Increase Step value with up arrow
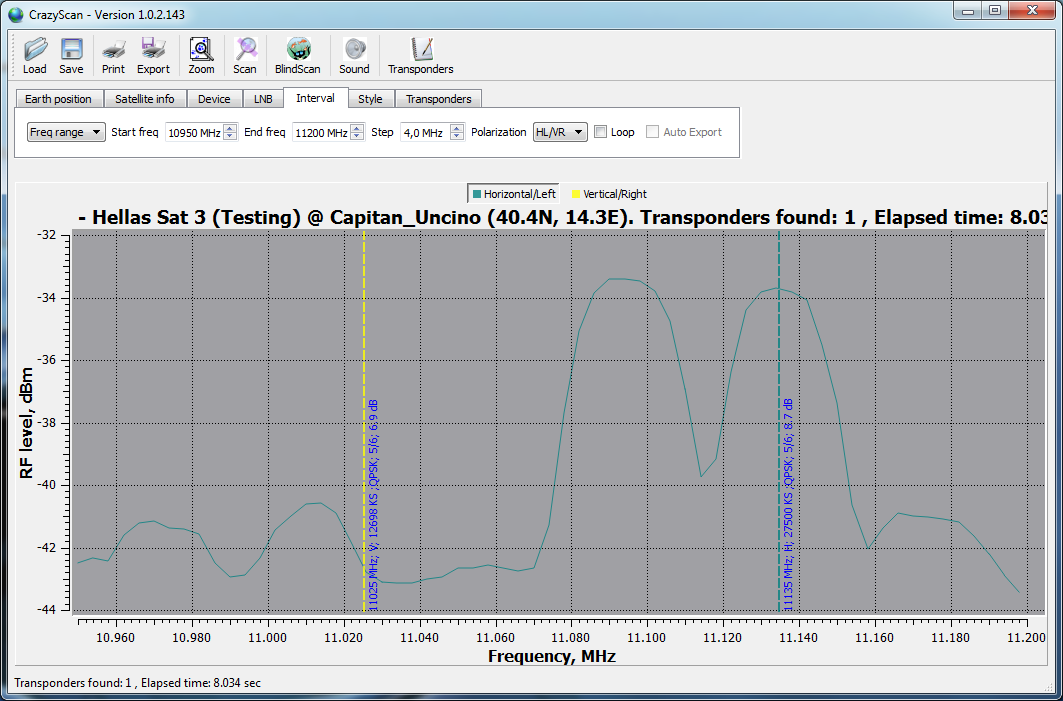Image resolution: width=1063 pixels, height=701 pixels. point(457,127)
